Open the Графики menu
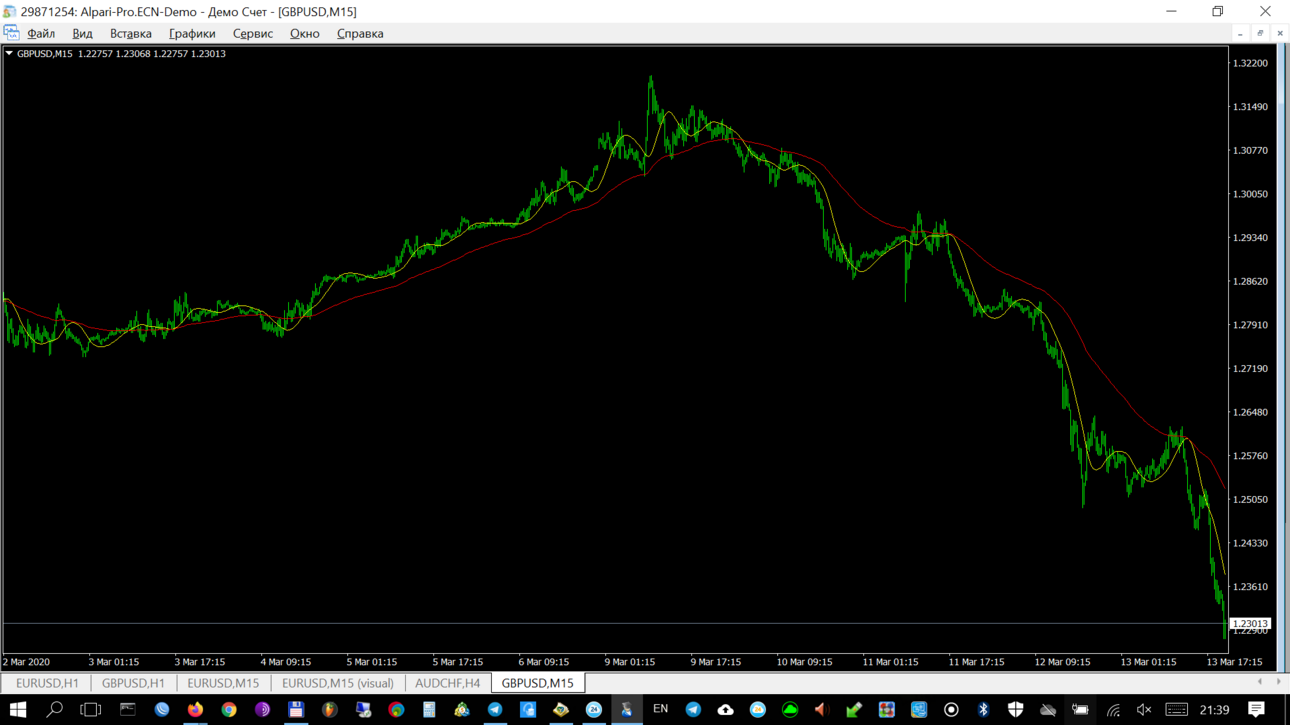This screenshot has height=725, width=1290. click(192, 34)
